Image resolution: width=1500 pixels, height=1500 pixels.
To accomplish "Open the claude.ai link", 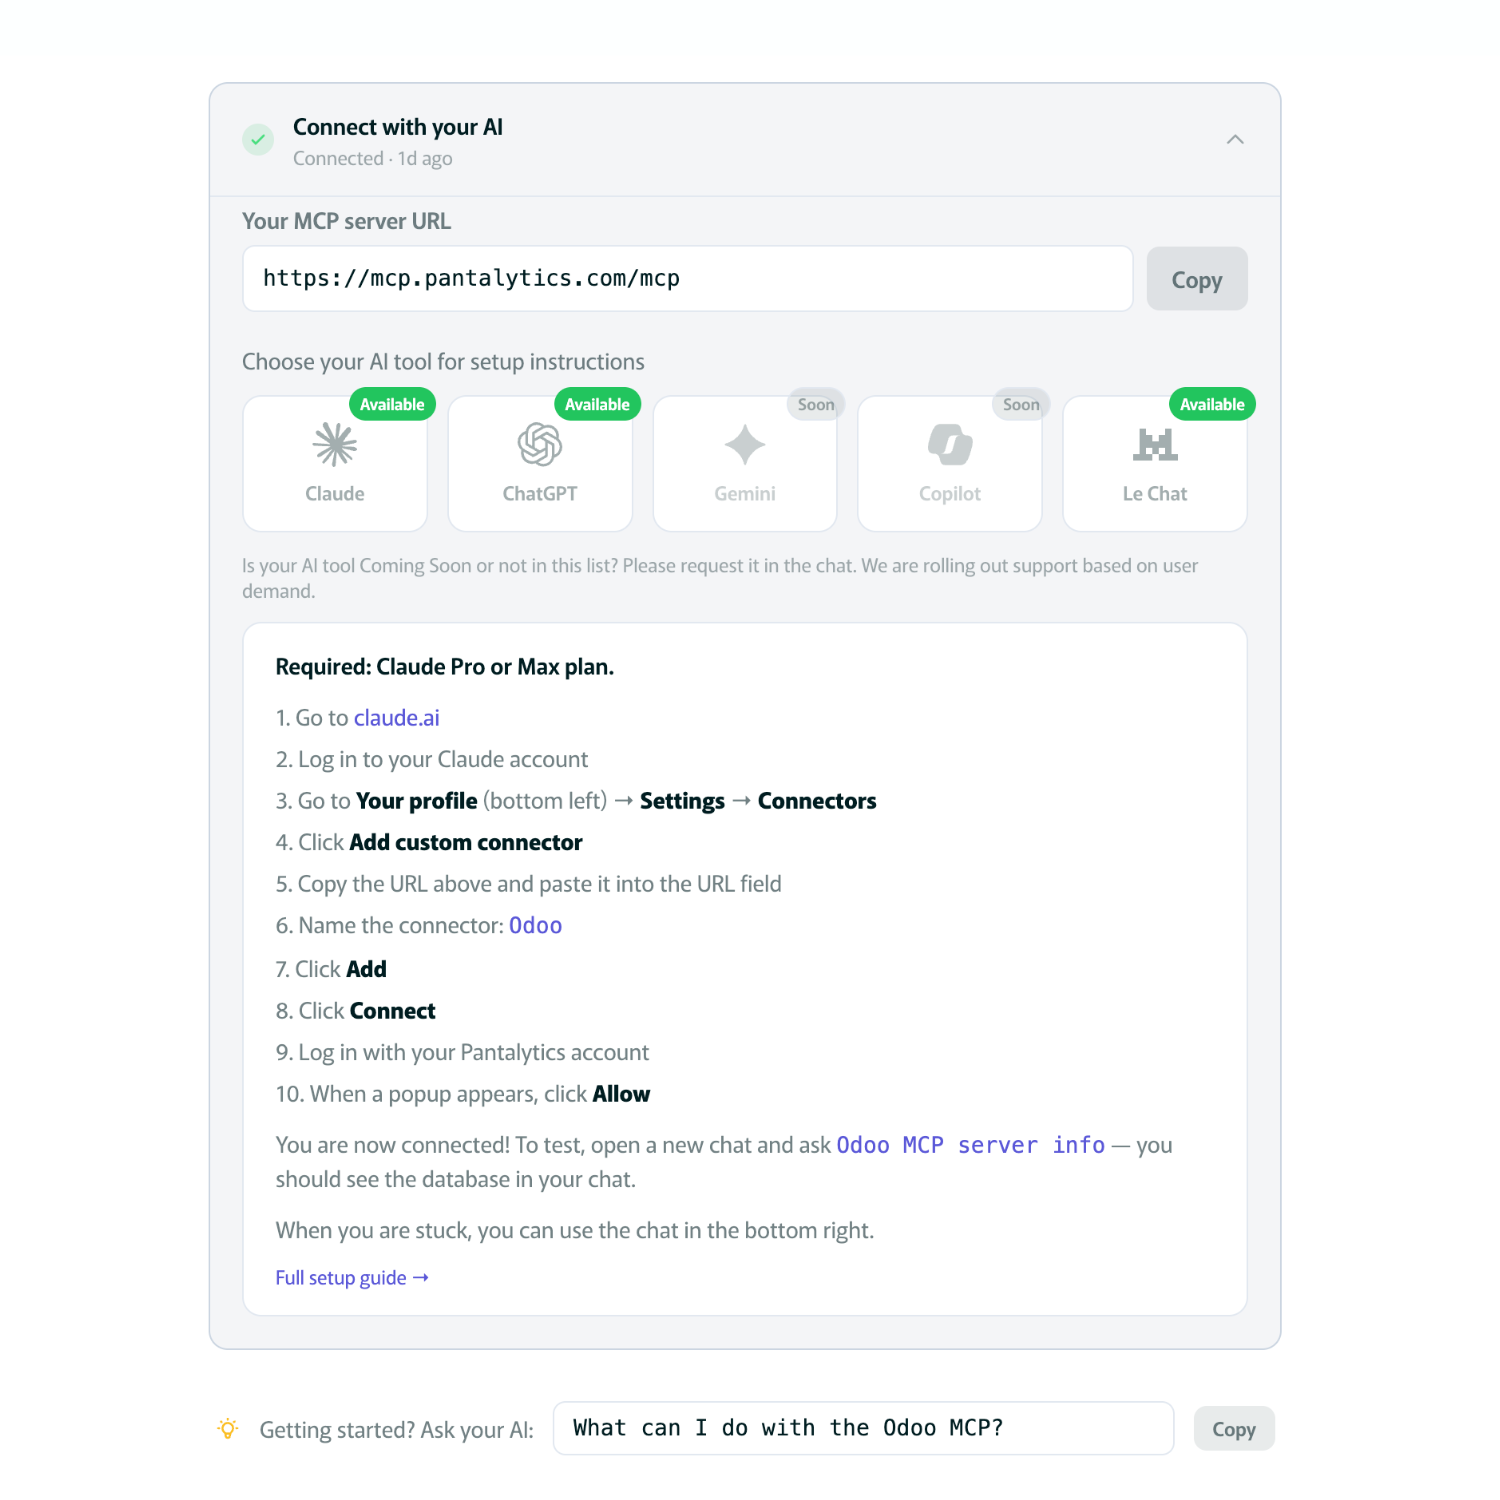I will click(396, 718).
